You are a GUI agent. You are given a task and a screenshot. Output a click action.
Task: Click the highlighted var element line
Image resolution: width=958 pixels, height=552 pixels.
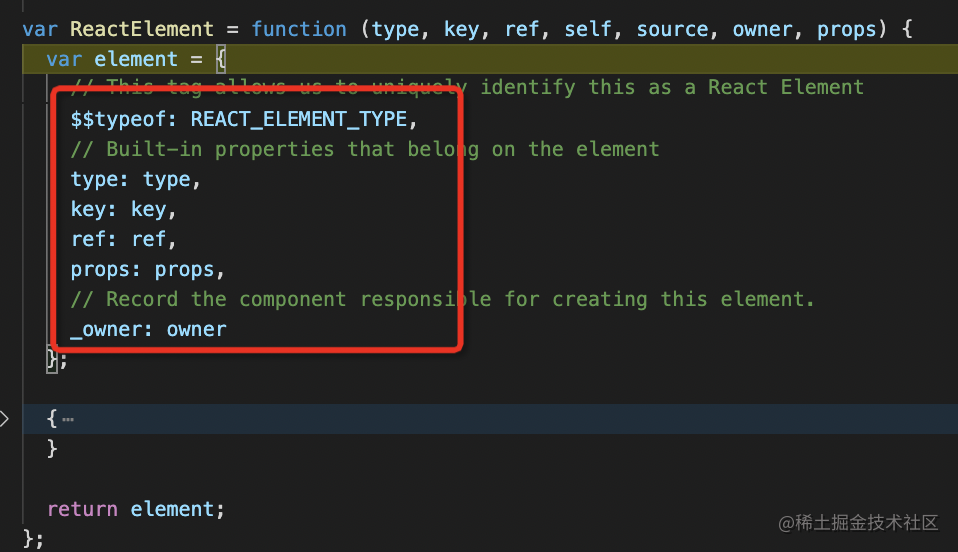[x=490, y=59]
